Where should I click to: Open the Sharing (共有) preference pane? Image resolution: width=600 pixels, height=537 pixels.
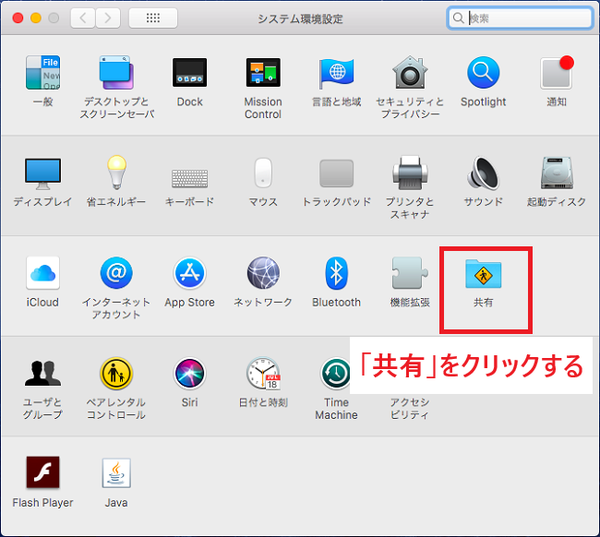tap(484, 273)
